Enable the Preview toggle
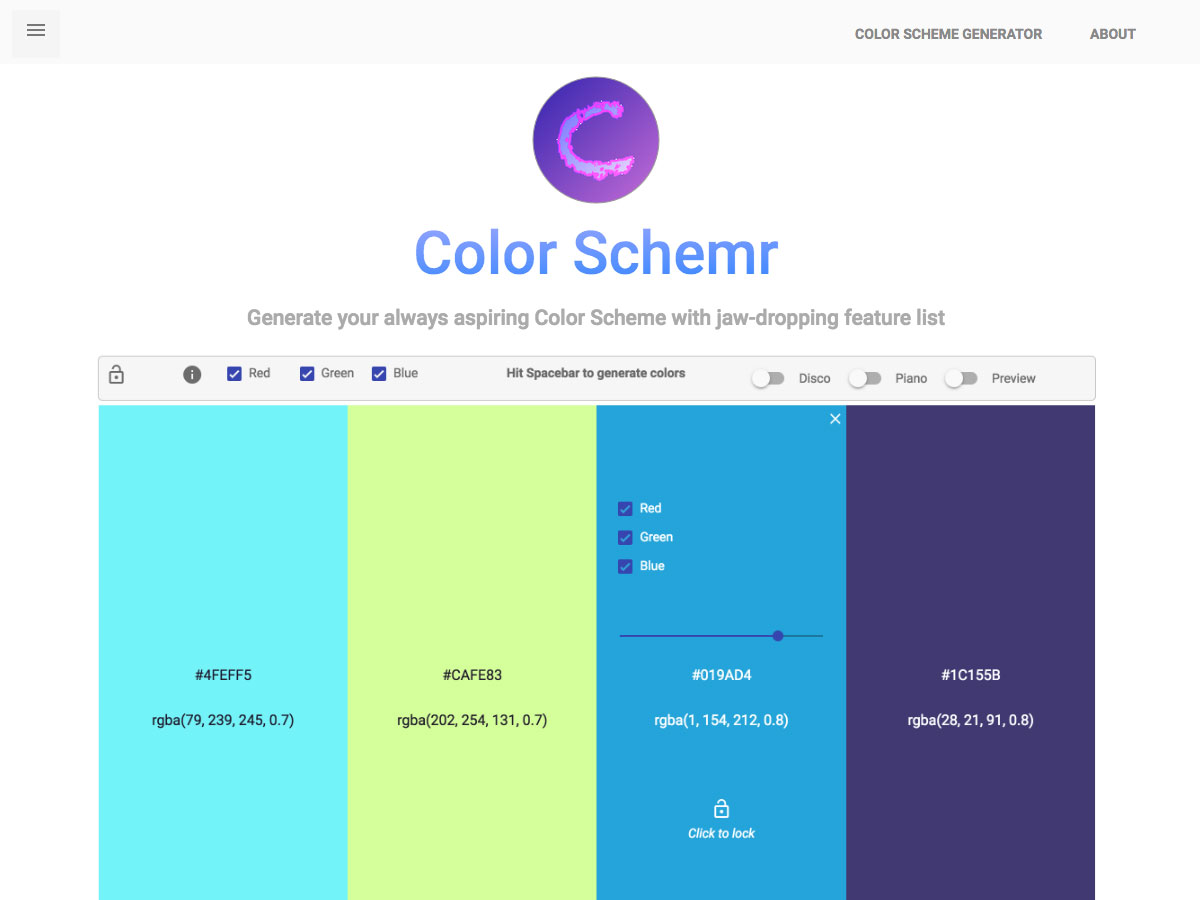Viewport: 1200px width, 900px height. 960,379
